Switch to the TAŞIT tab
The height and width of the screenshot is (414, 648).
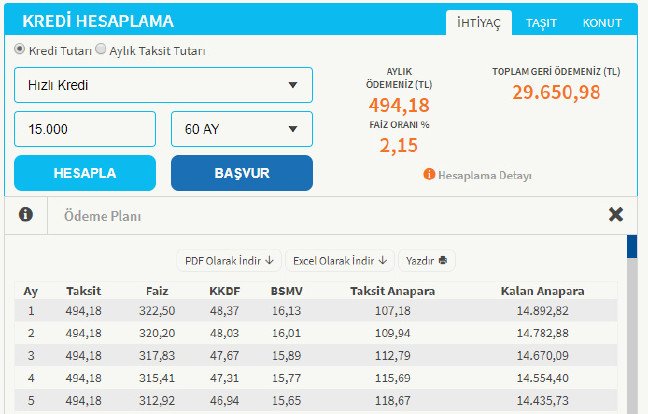point(541,22)
